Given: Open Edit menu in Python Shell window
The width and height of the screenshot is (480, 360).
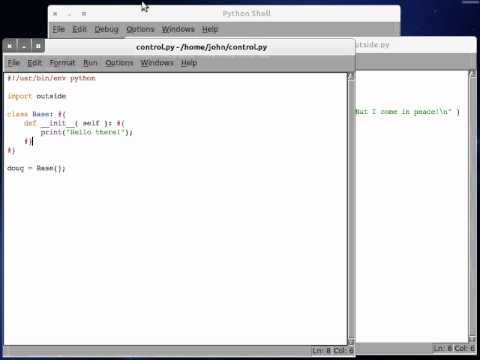Looking at the screenshot, I should pos(79,29).
